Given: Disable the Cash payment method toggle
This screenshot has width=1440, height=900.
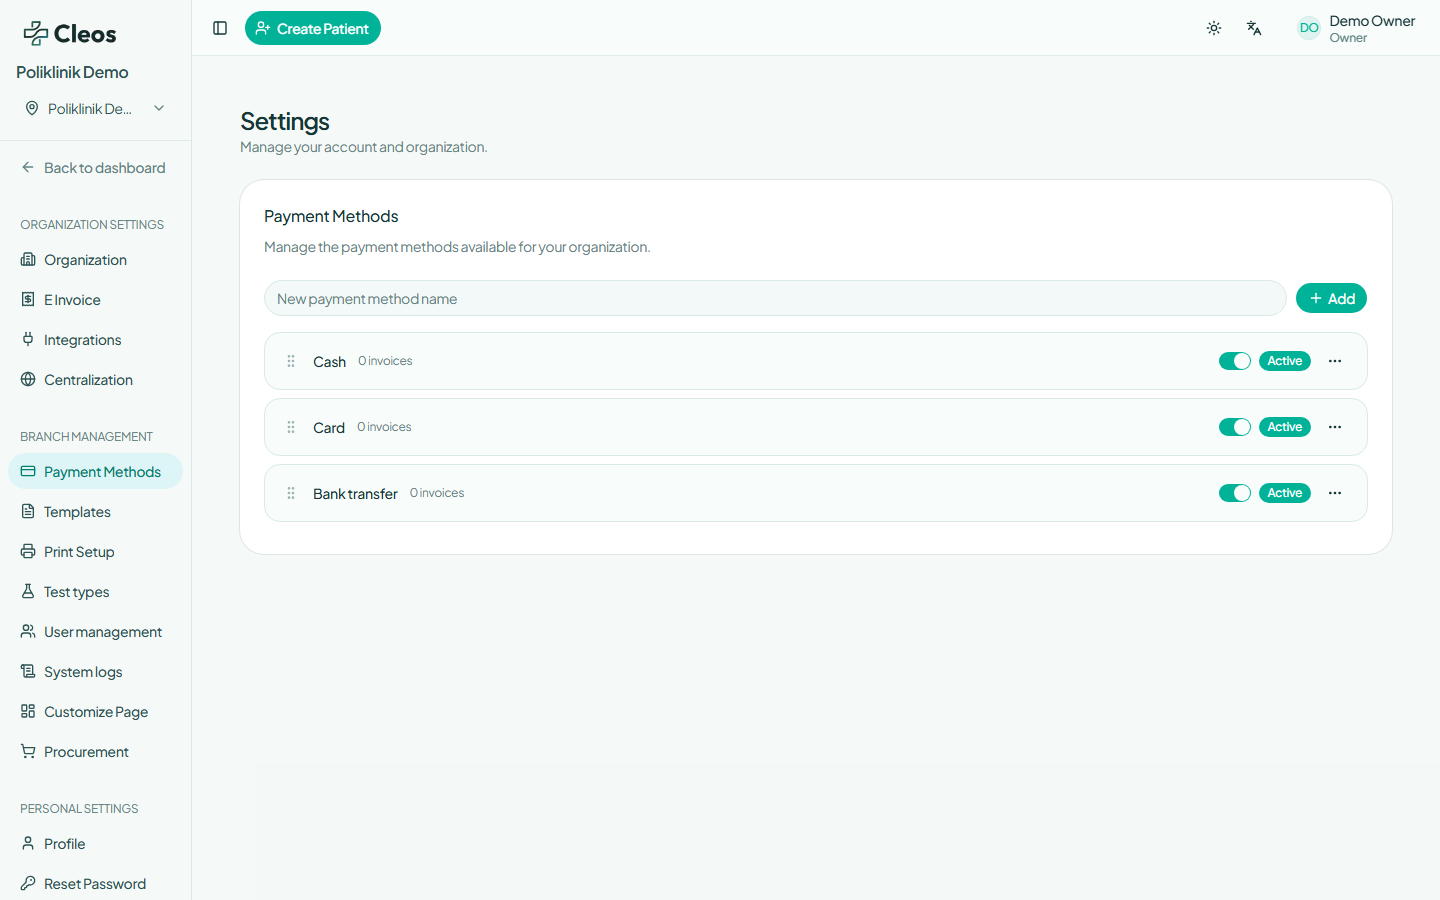Looking at the screenshot, I should pos(1235,361).
